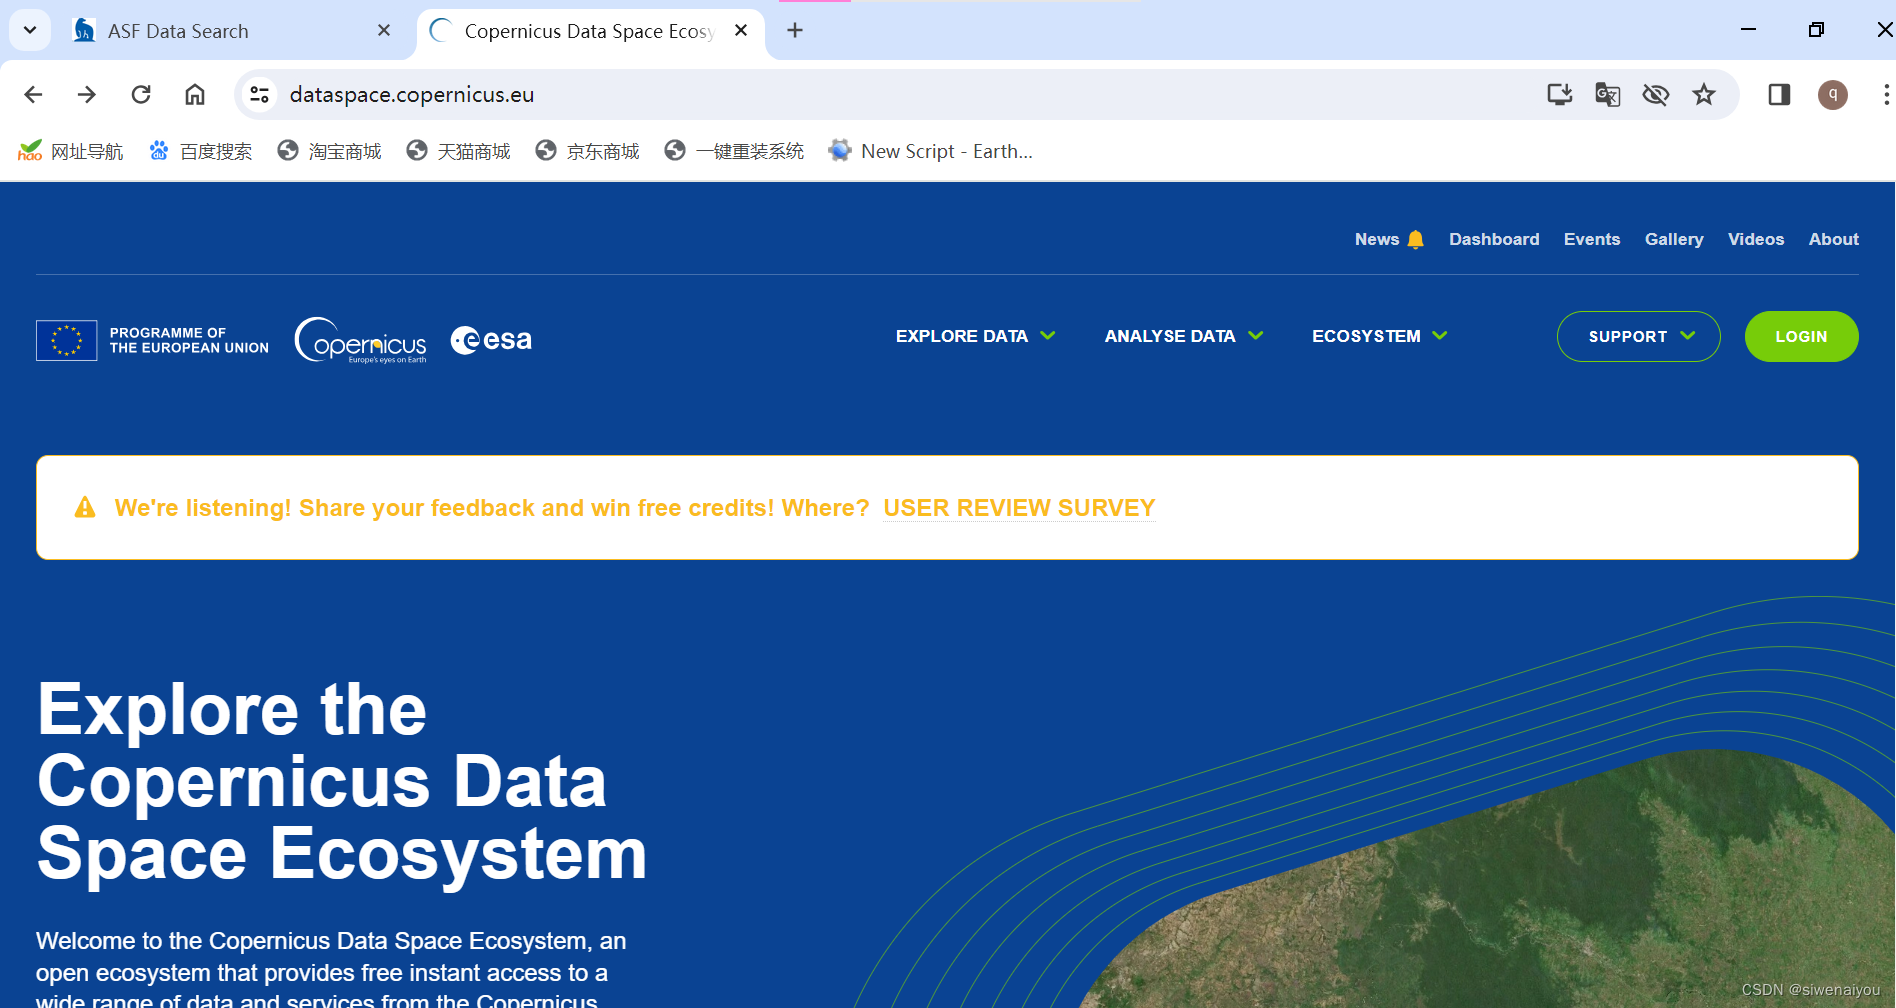1896x1008 pixels.
Task: View site information icon in address bar
Action: 260,94
